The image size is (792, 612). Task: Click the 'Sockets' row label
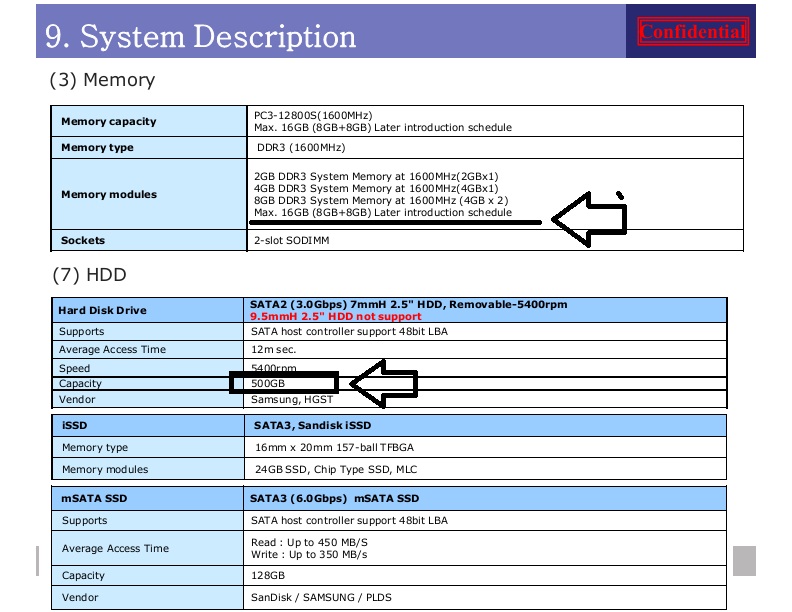tap(83, 240)
